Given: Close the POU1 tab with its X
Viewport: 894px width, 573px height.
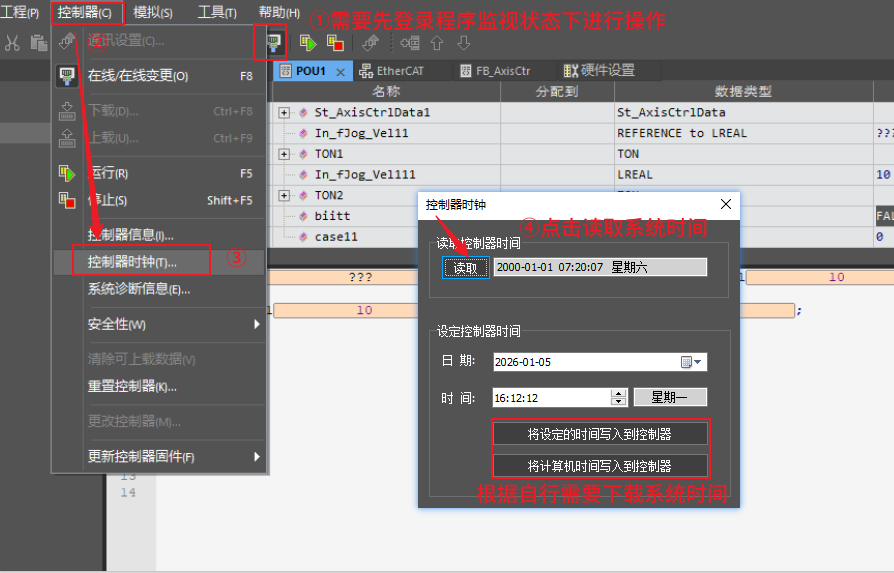Looking at the screenshot, I should point(340,71).
